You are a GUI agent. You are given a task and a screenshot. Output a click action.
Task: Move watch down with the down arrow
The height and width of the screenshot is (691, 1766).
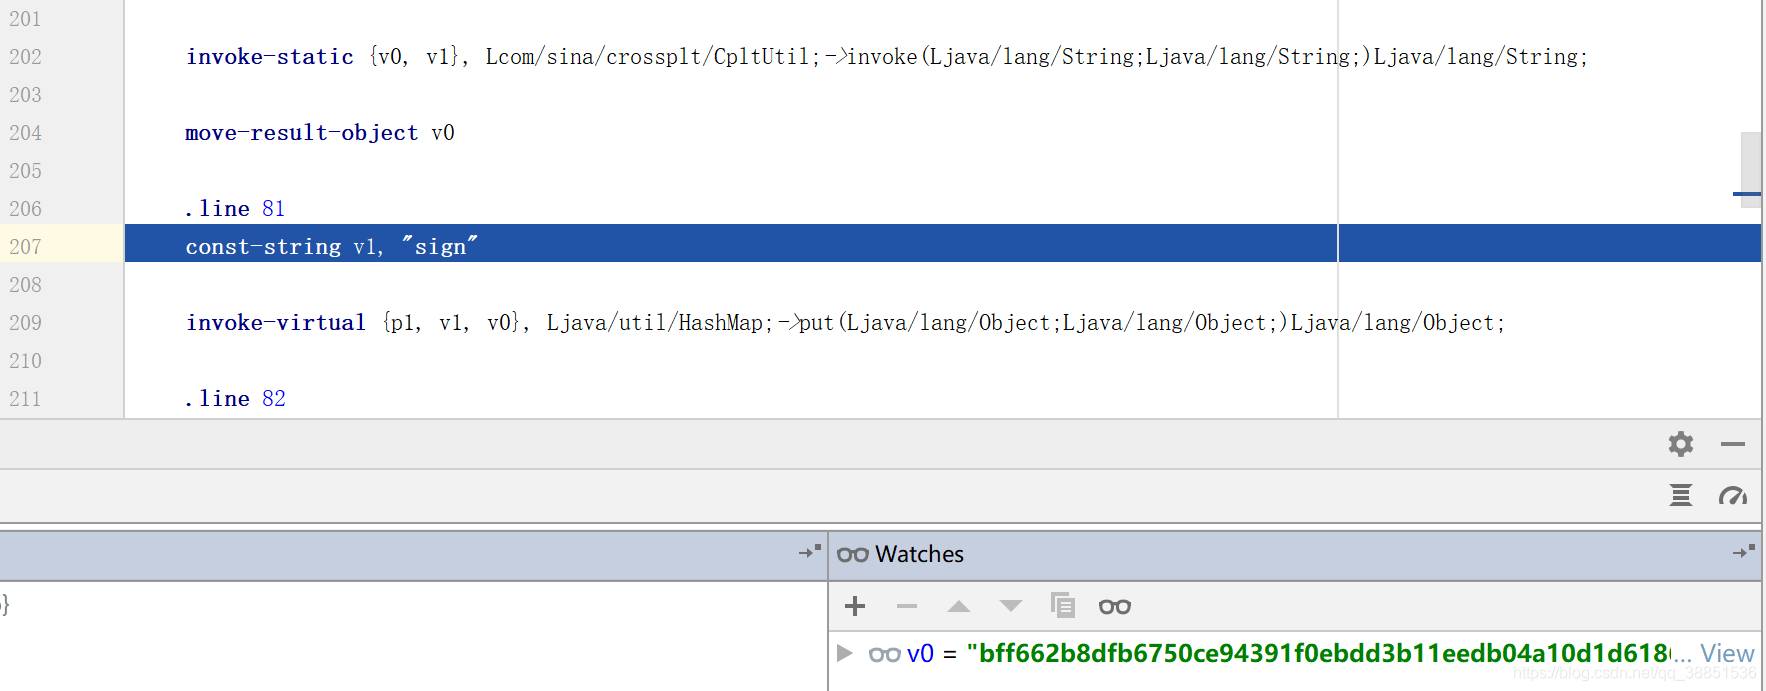1011,606
